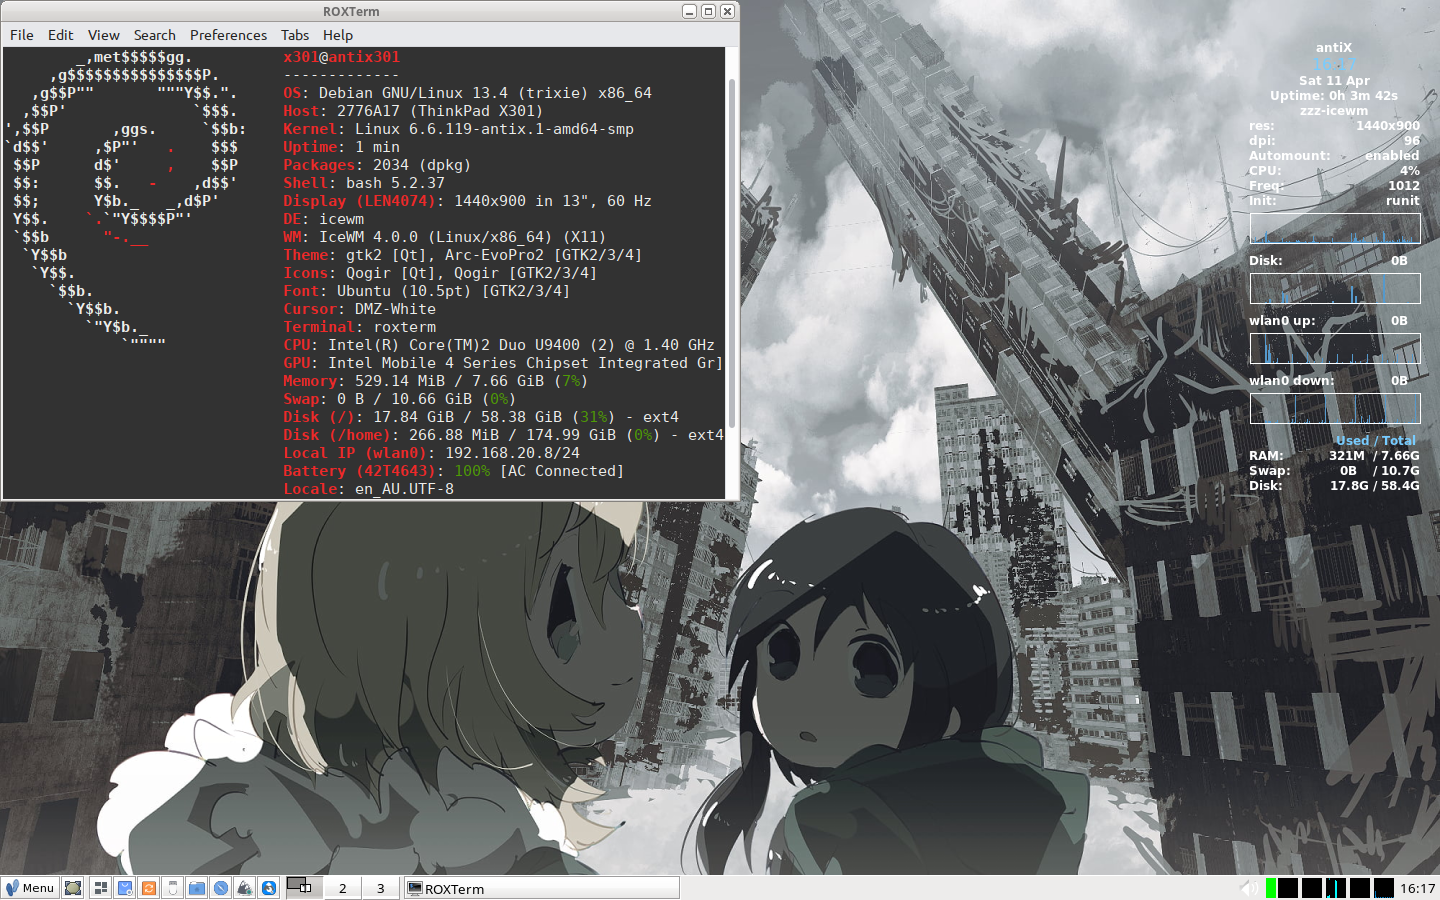Open the Edit menu in ROXTerm
Viewport: 1440px width, 900px height.
(61, 35)
